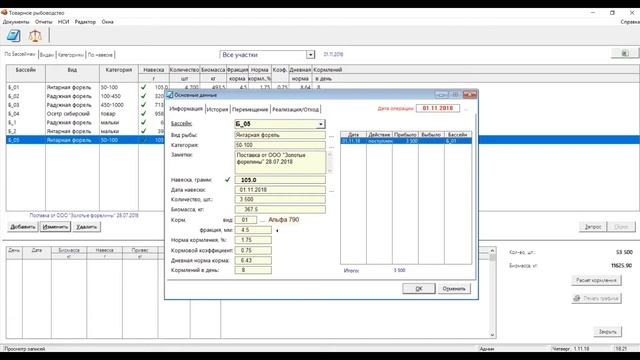Click the Вид рыбы Янтарная форель field
Image resolution: width=640 pixels, height=360 pixels.
point(280,135)
